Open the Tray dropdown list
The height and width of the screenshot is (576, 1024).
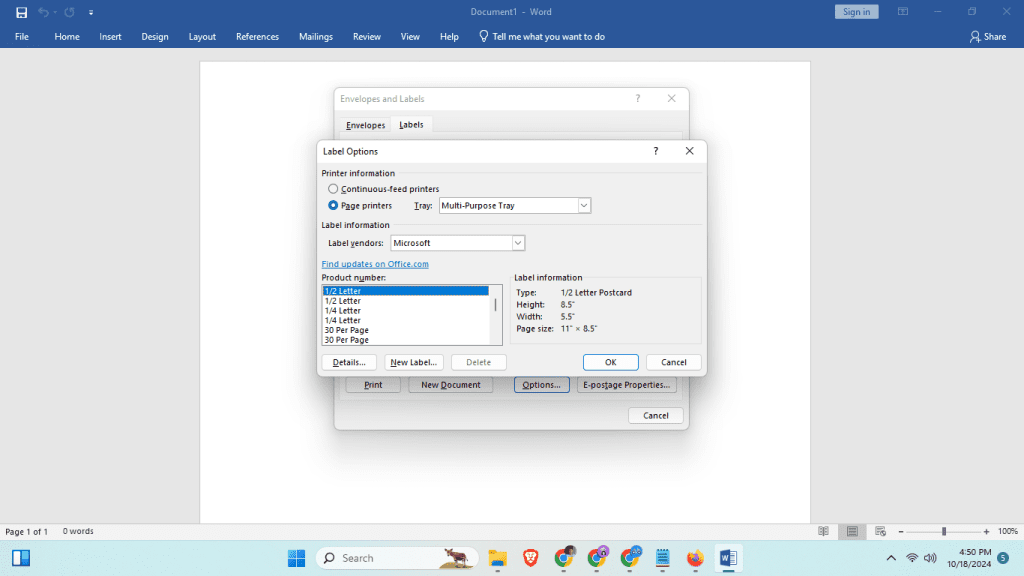(584, 206)
